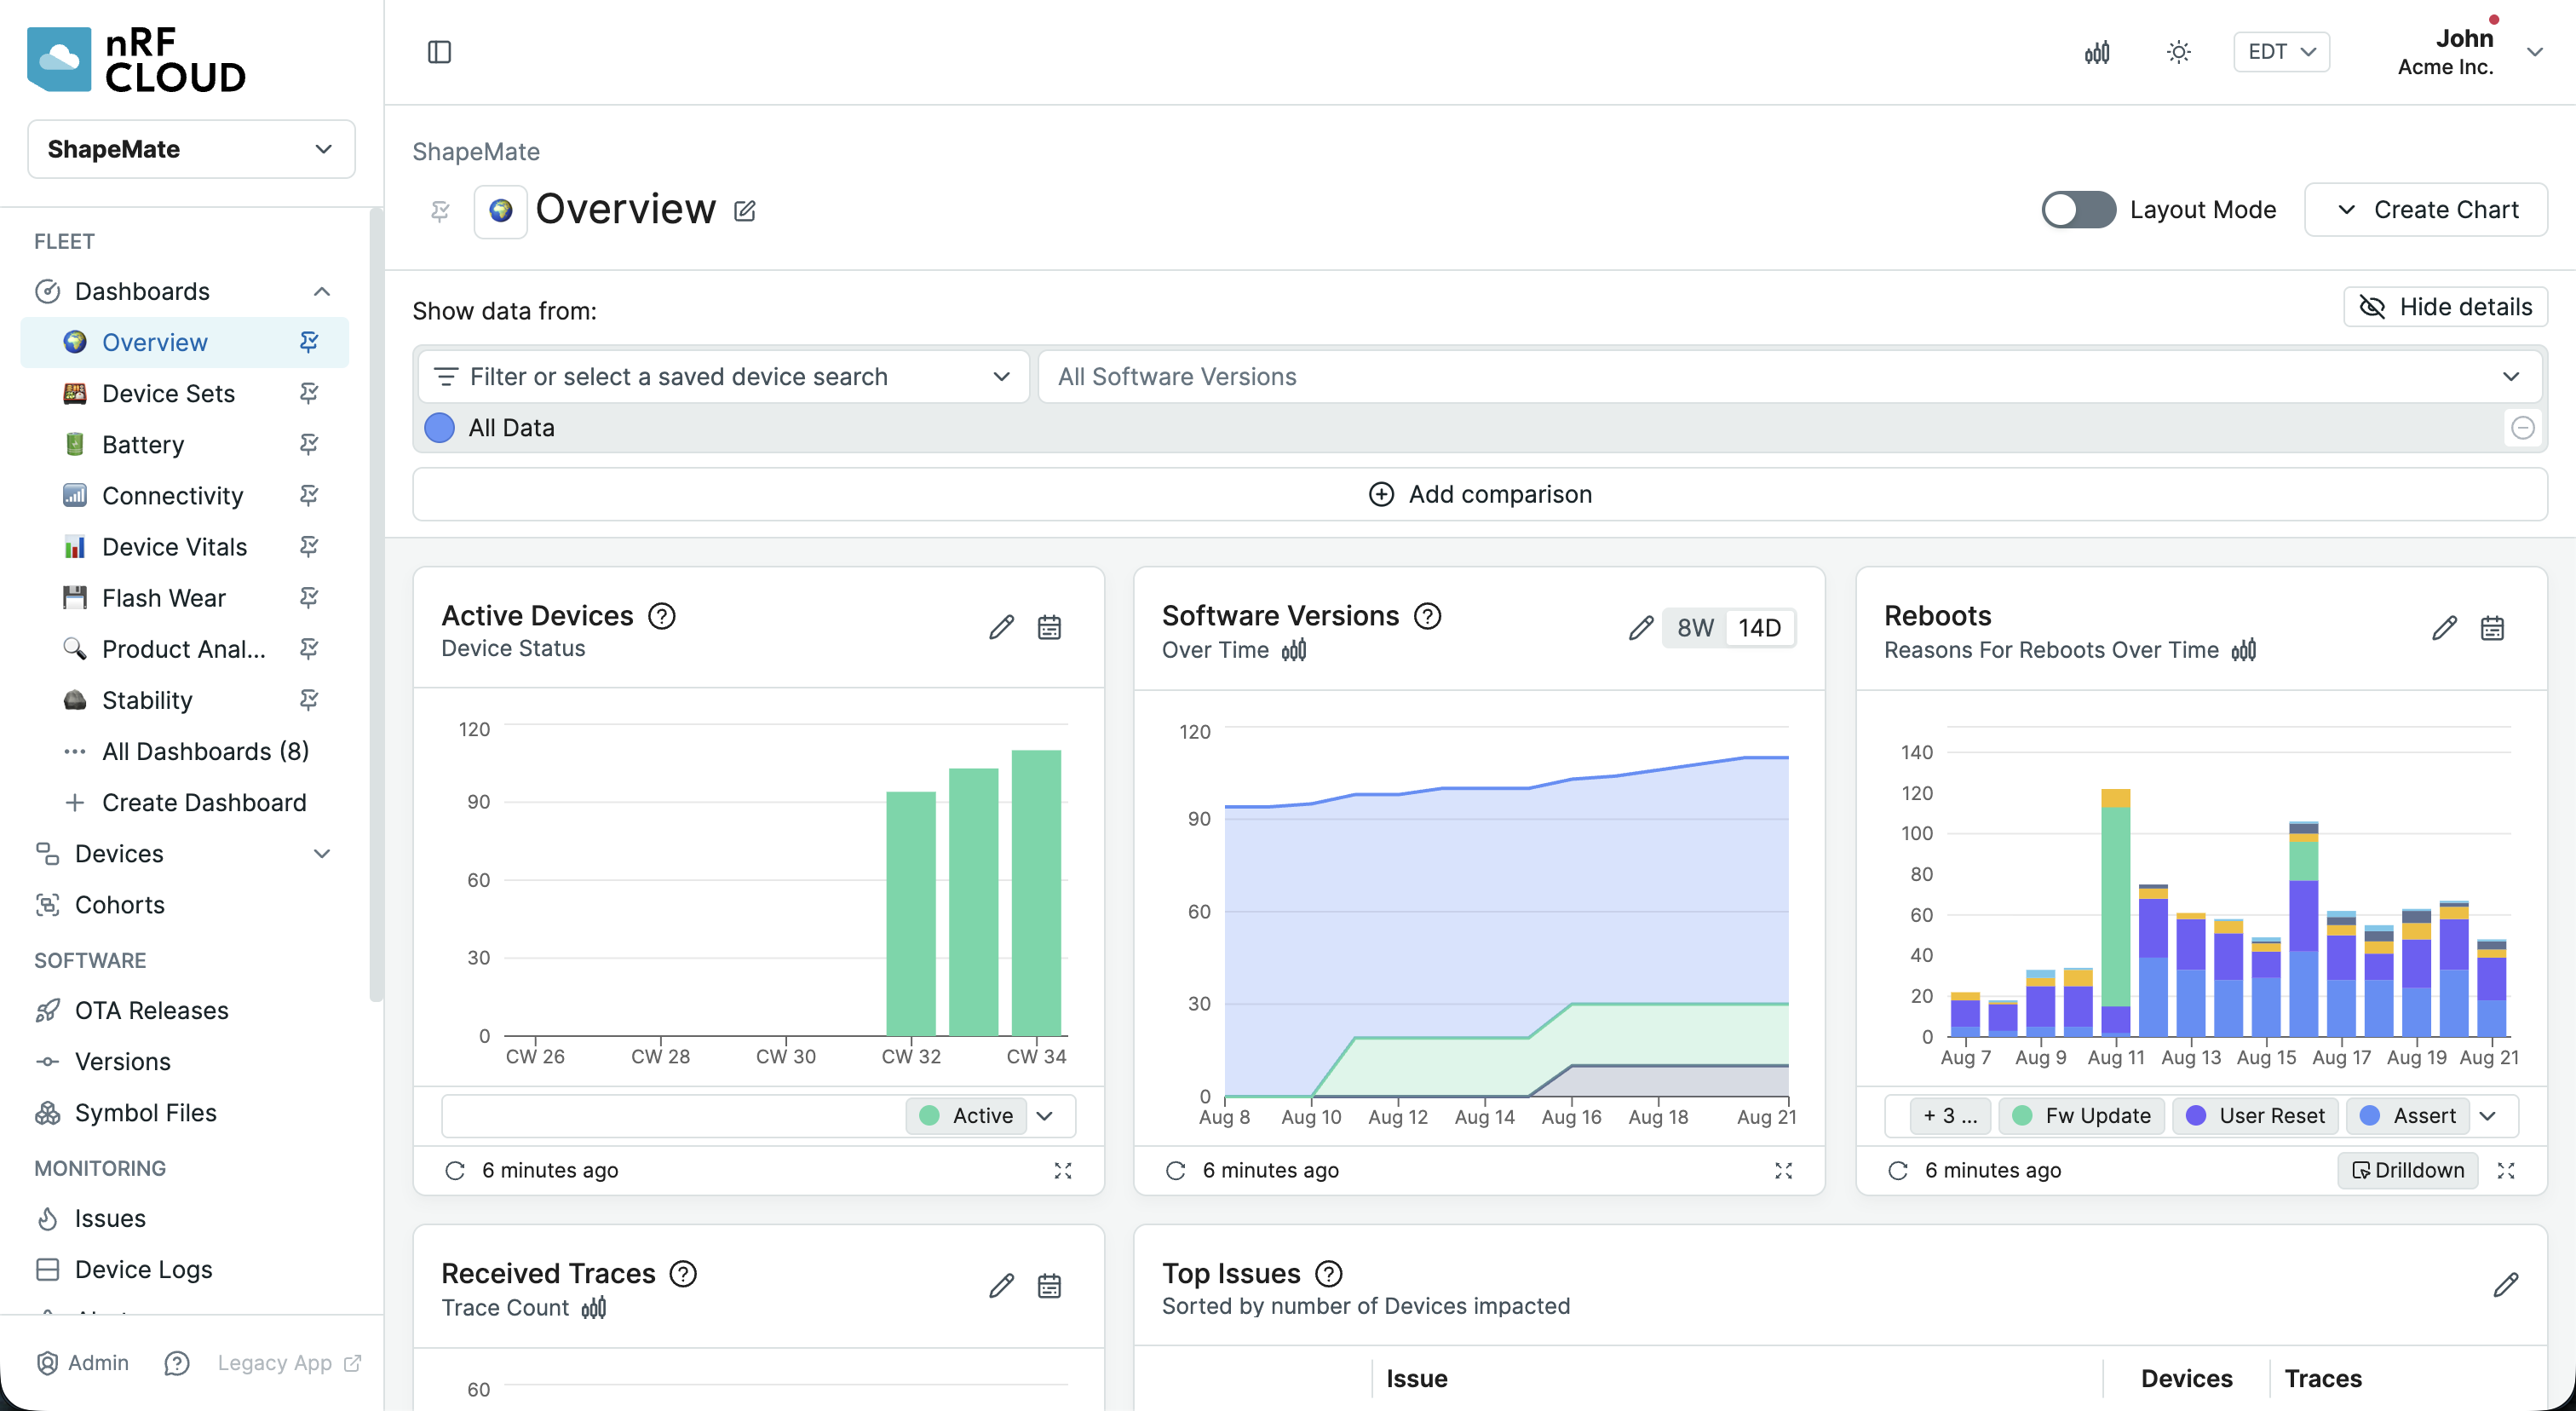Open the Device Sets dashboard
Viewport: 2576px width, 1411px height.
(168, 393)
